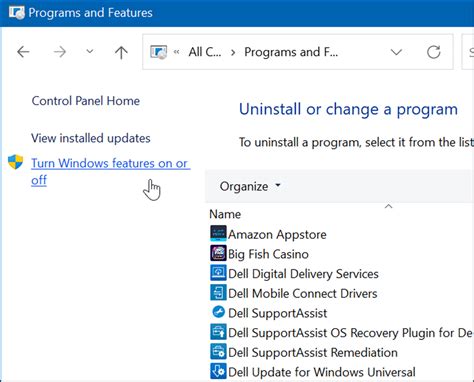Go up one folder level

(x=121, y=52)
